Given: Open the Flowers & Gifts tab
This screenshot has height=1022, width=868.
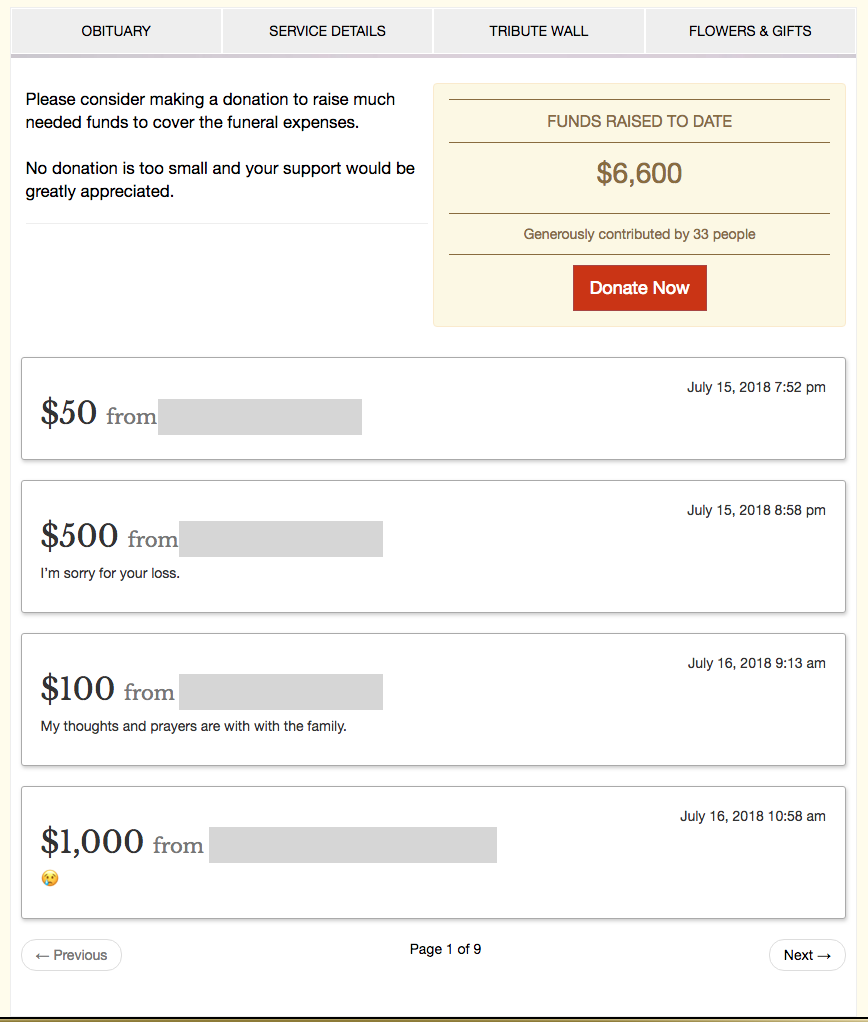Looking at the screenshot, I should coord(750,31).
